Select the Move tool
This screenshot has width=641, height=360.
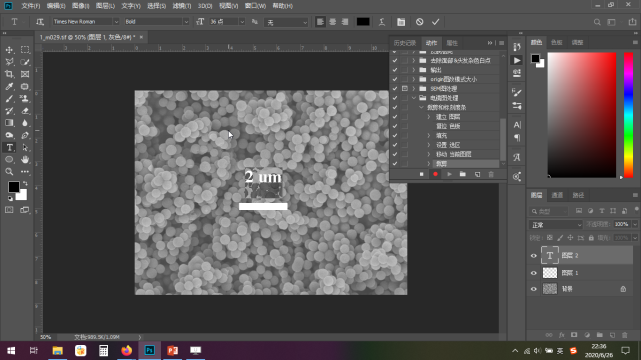9,50
